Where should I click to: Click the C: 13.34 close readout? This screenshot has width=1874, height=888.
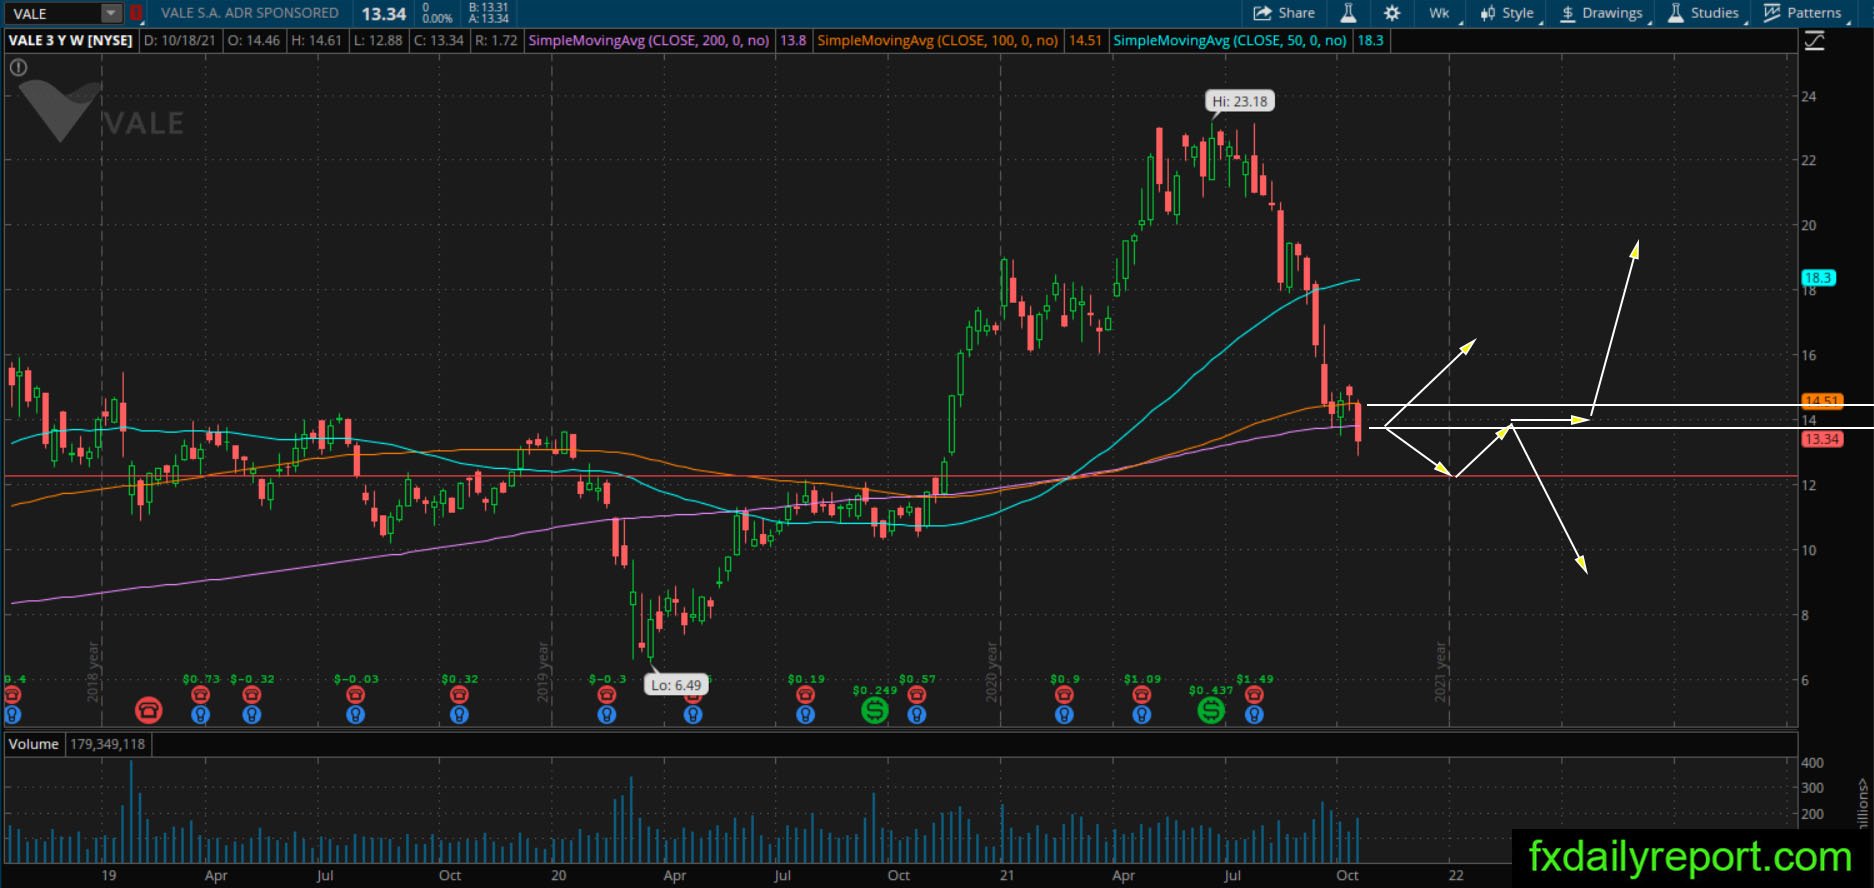pos(439,41)
